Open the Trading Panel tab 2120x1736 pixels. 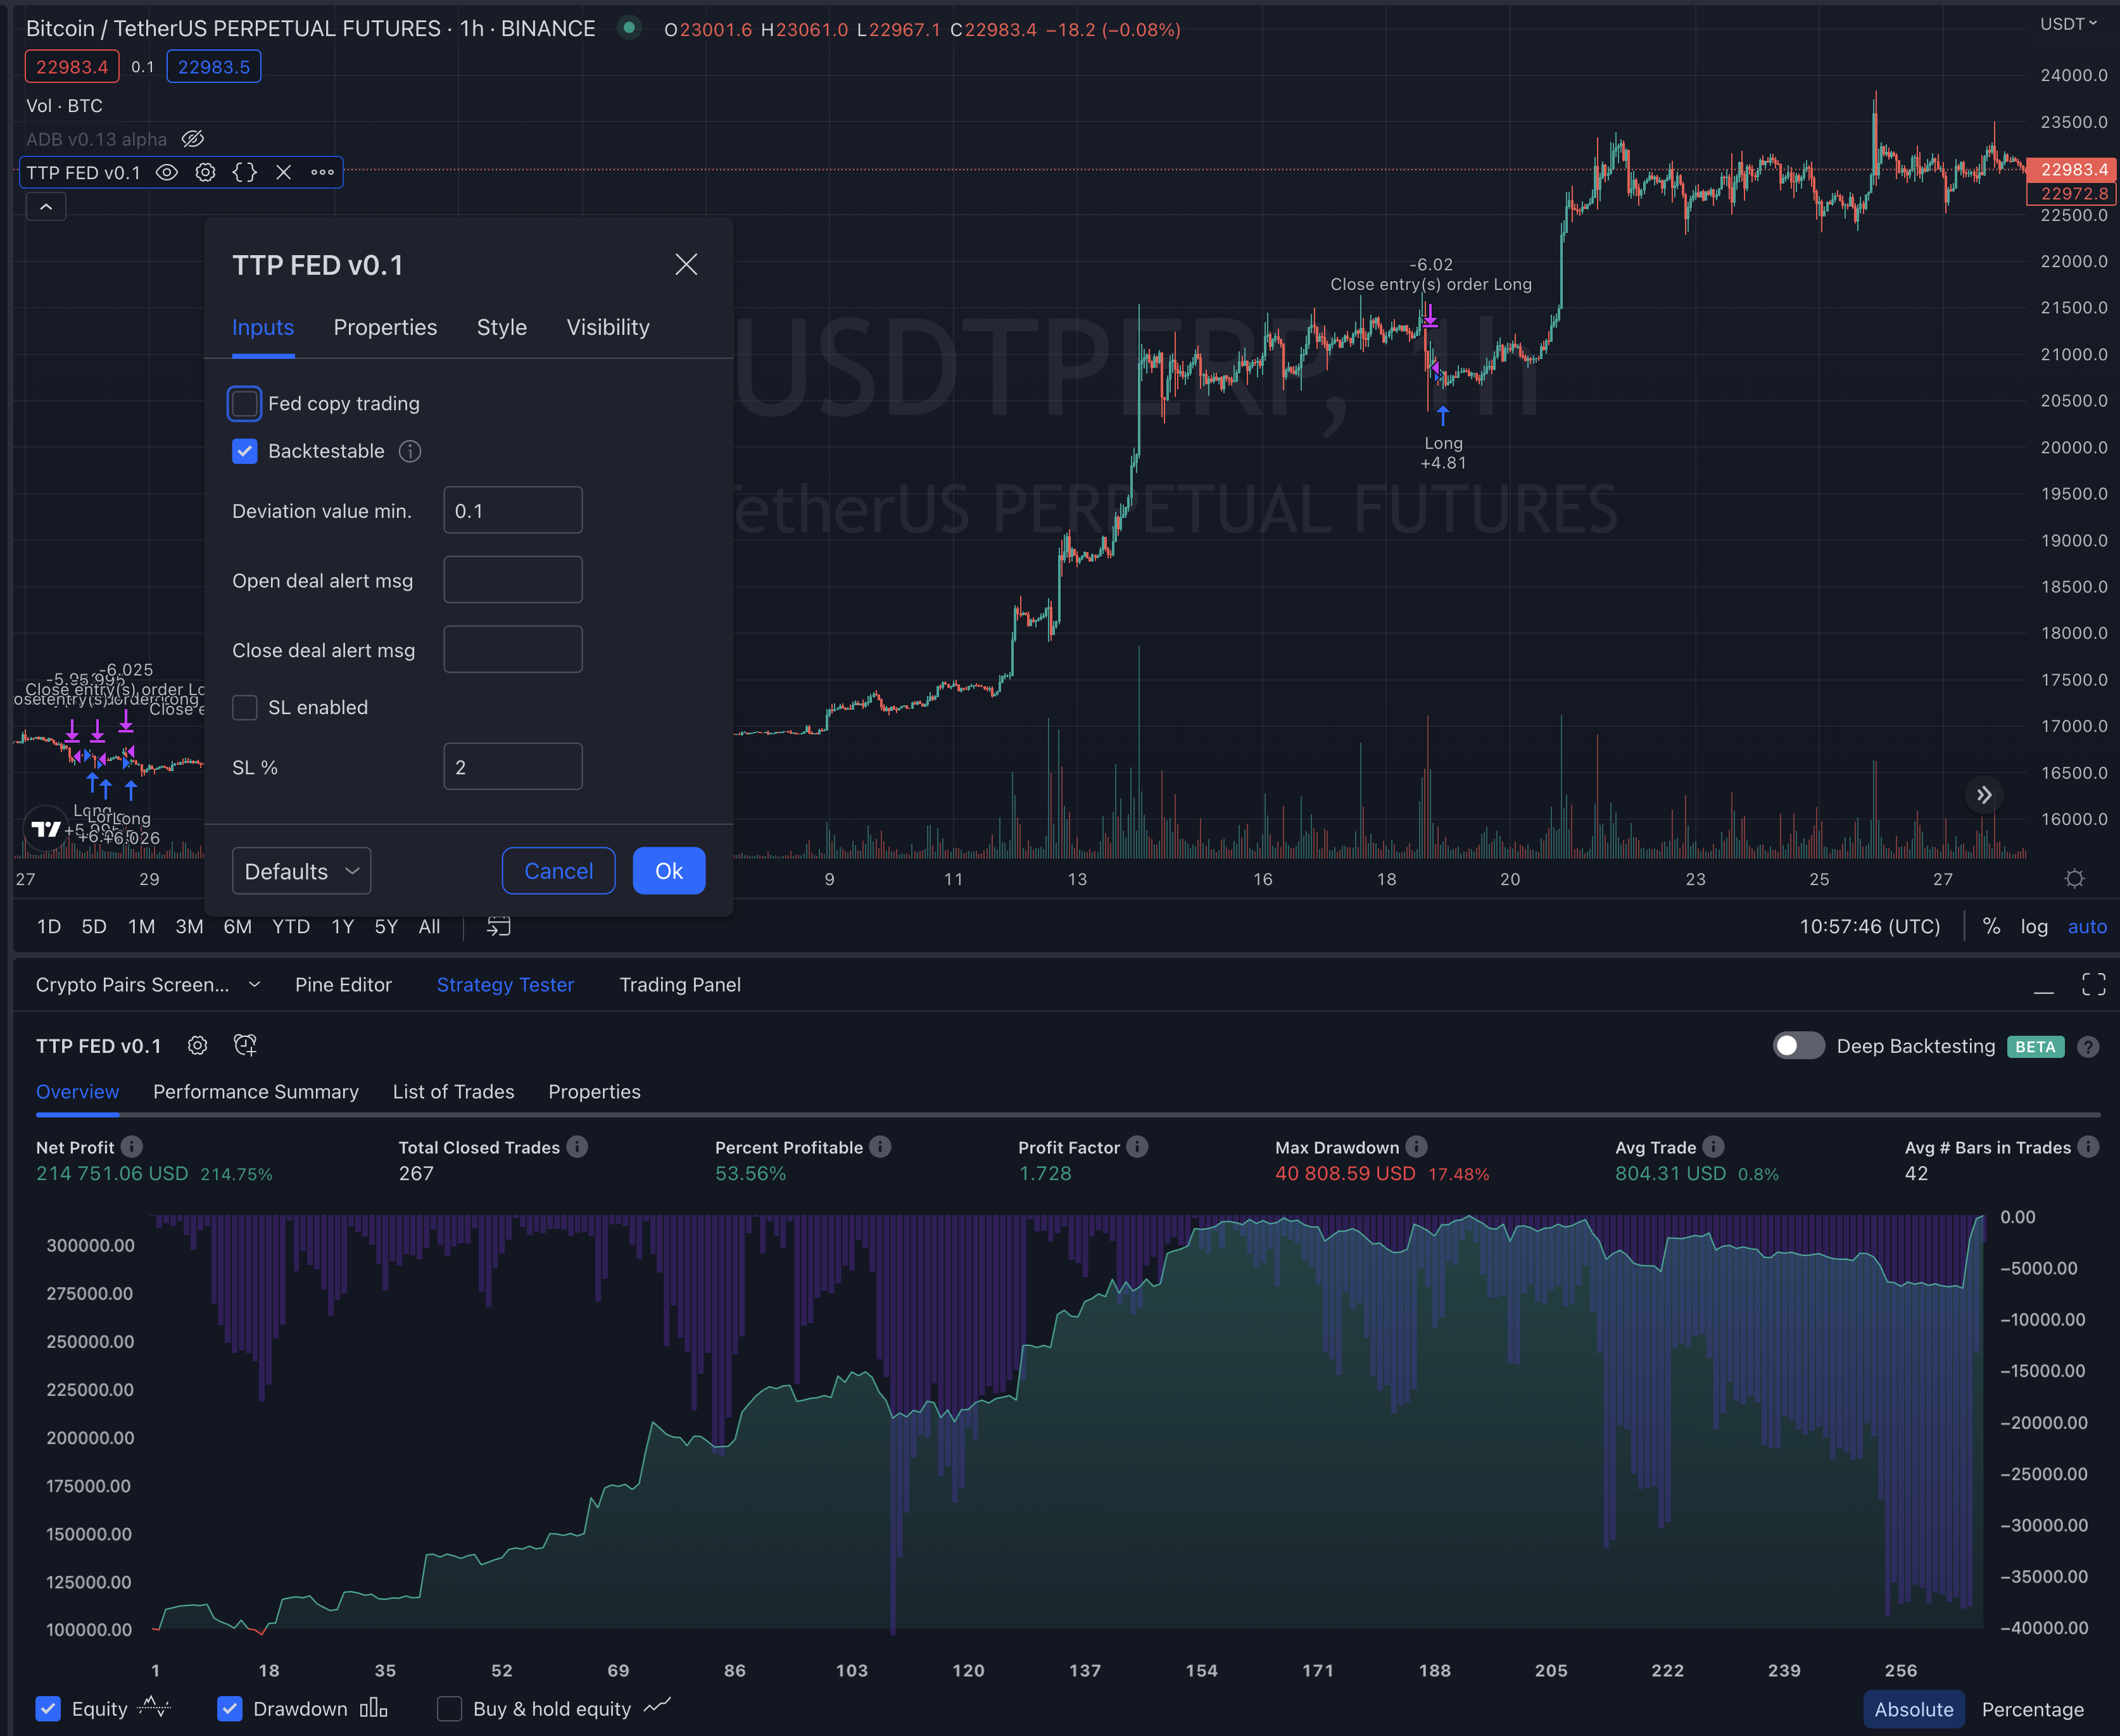680,985
